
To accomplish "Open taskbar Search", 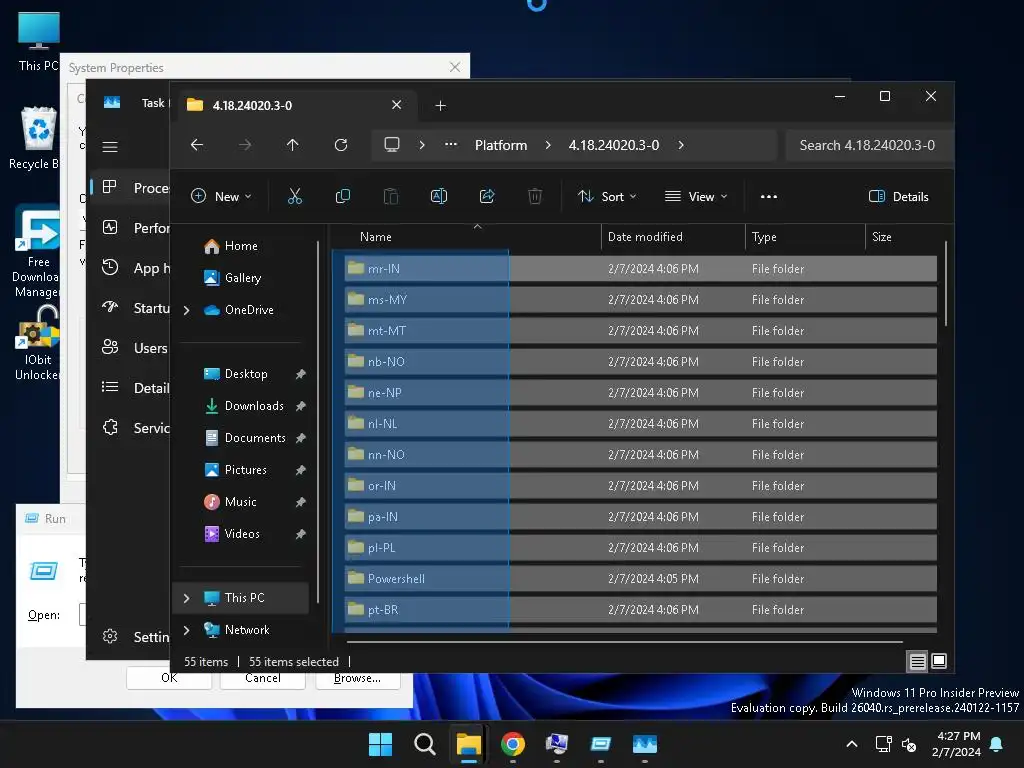I will (424, 744).
